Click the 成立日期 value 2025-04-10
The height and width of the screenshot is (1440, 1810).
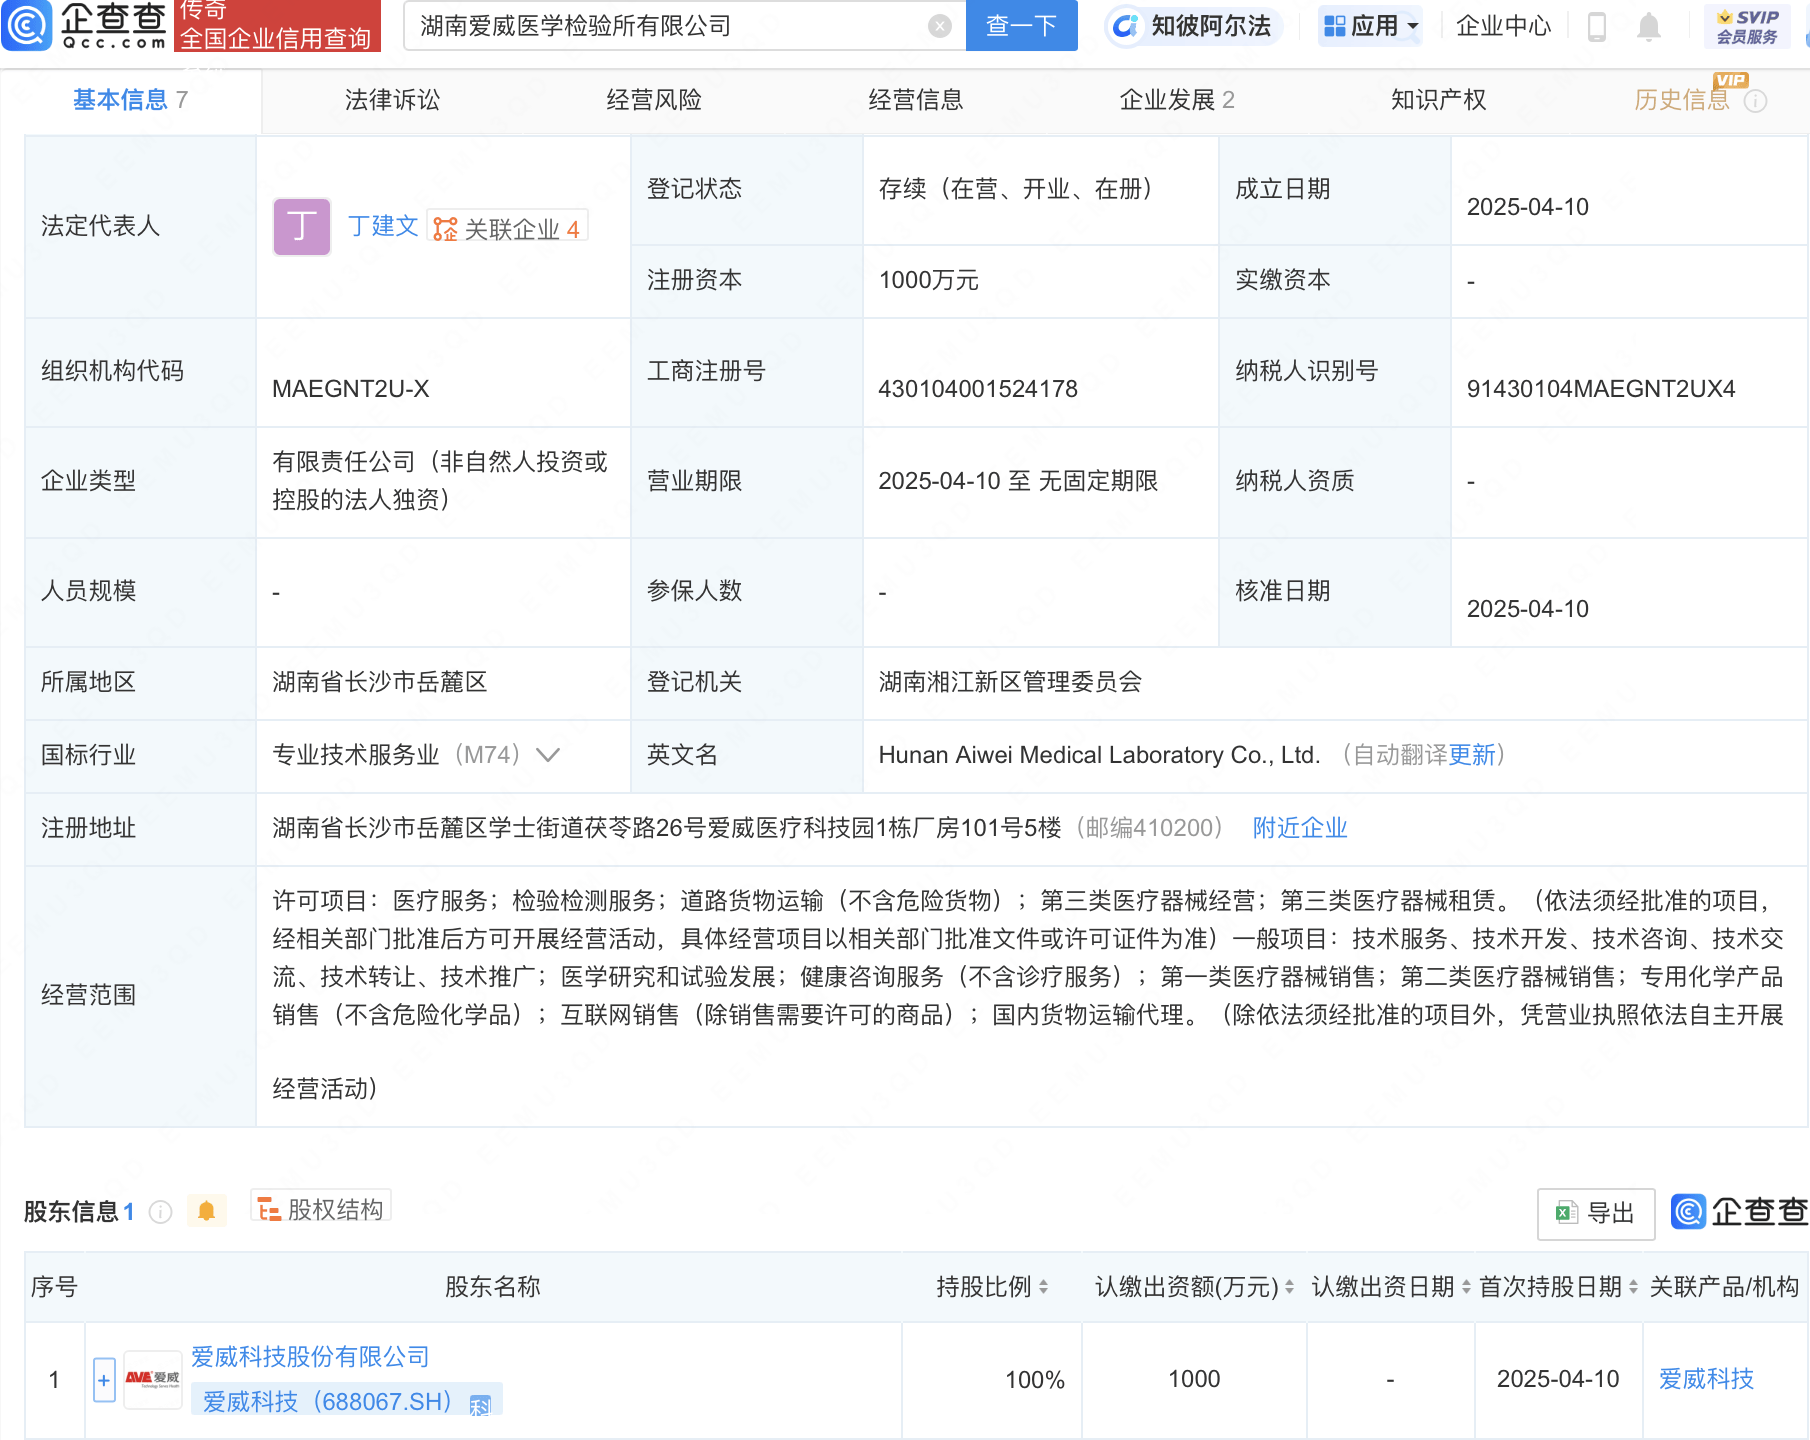(1527, 207)
